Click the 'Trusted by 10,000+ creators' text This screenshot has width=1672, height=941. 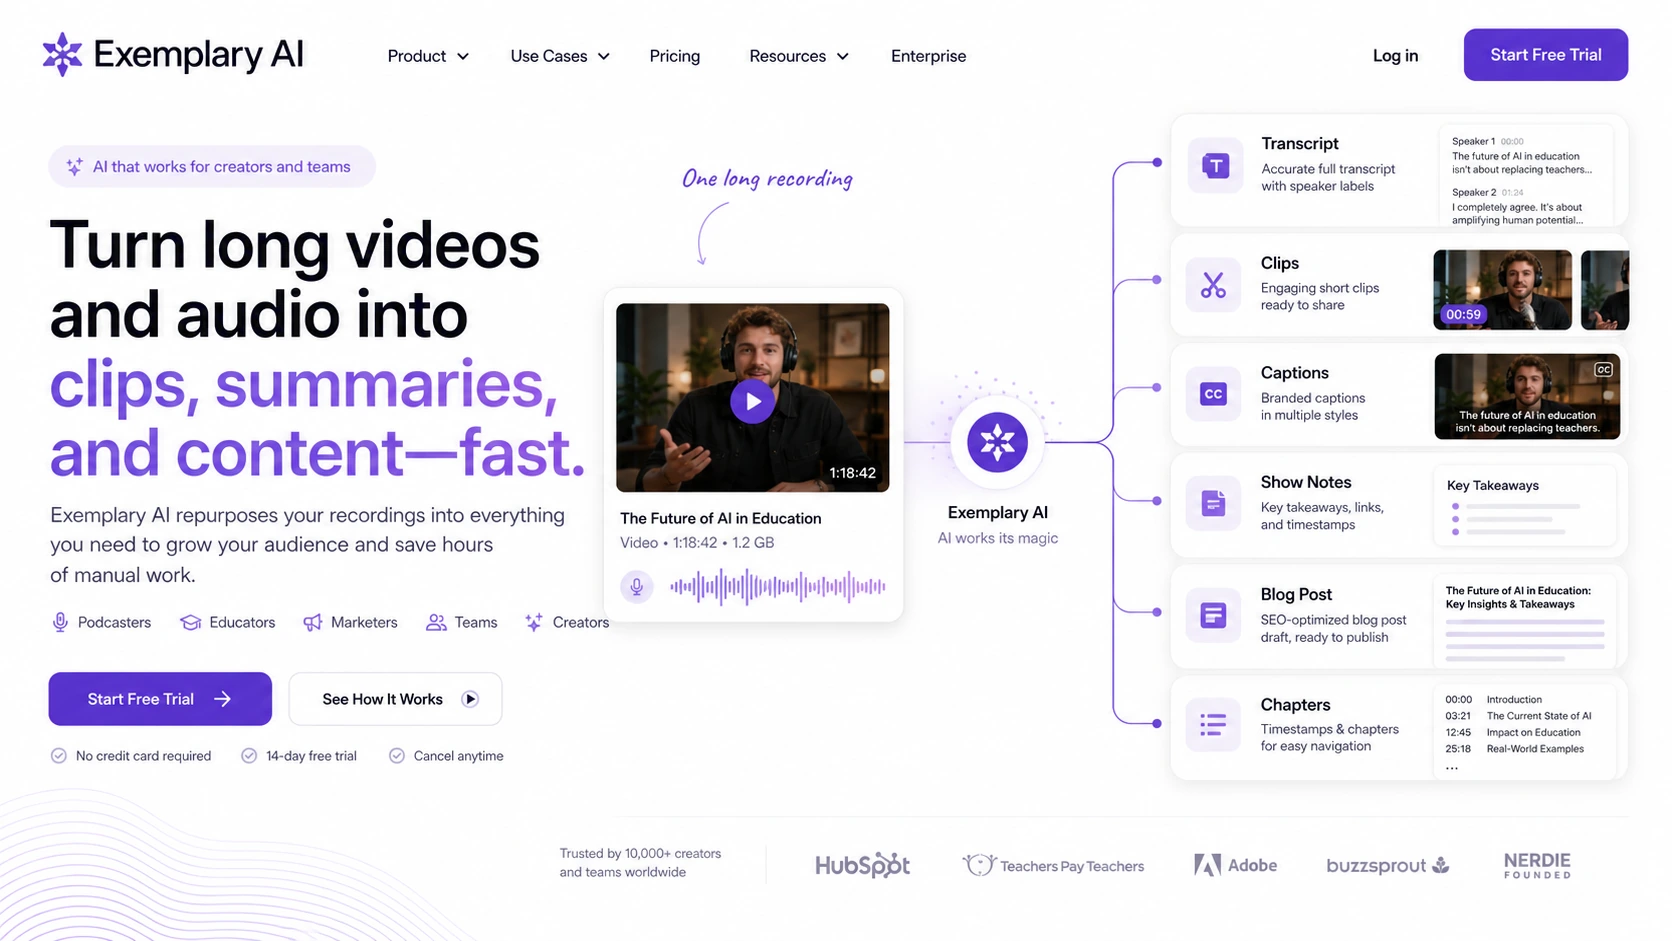pos(640,854)
